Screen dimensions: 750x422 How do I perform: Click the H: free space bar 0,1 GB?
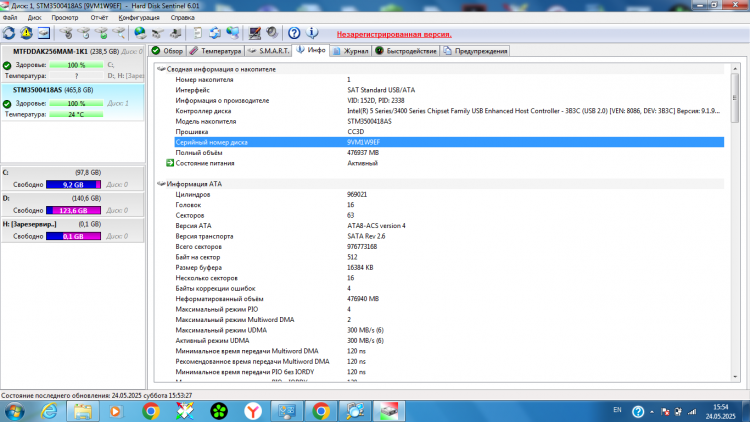click(x=73, y=236)
